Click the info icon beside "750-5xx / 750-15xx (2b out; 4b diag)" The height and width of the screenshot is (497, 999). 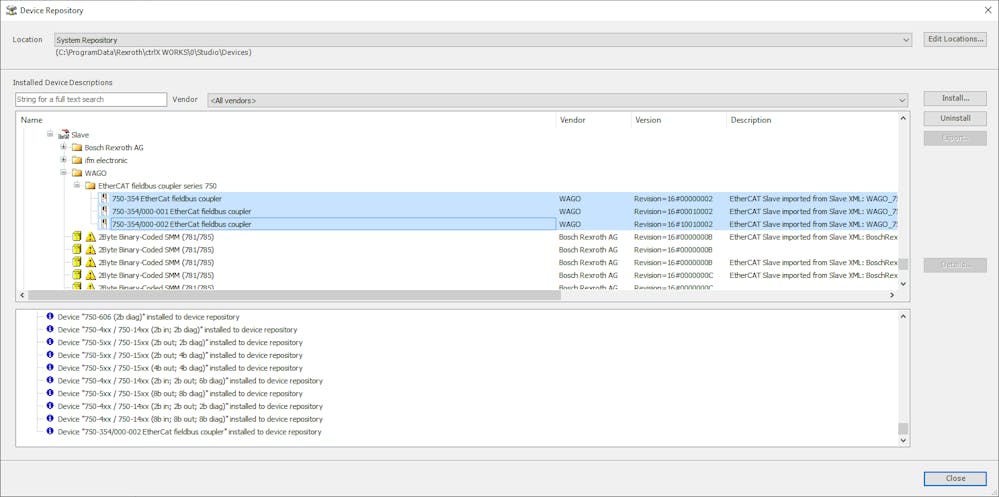tap(50, 355)
